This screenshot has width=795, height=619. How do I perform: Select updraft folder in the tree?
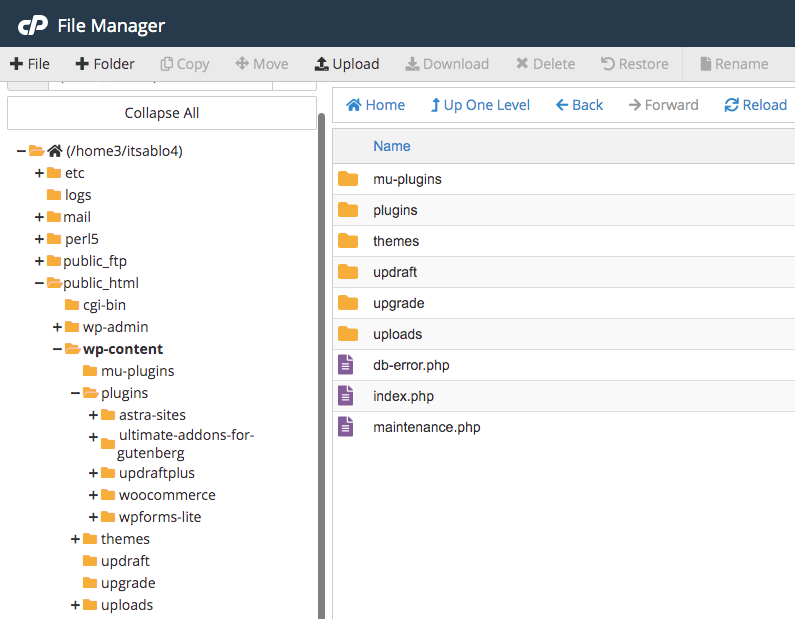(x=125, y=561)
